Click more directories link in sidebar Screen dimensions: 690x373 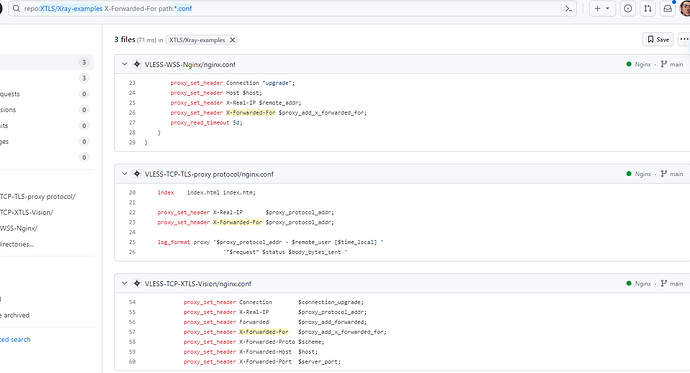[17, 244]
